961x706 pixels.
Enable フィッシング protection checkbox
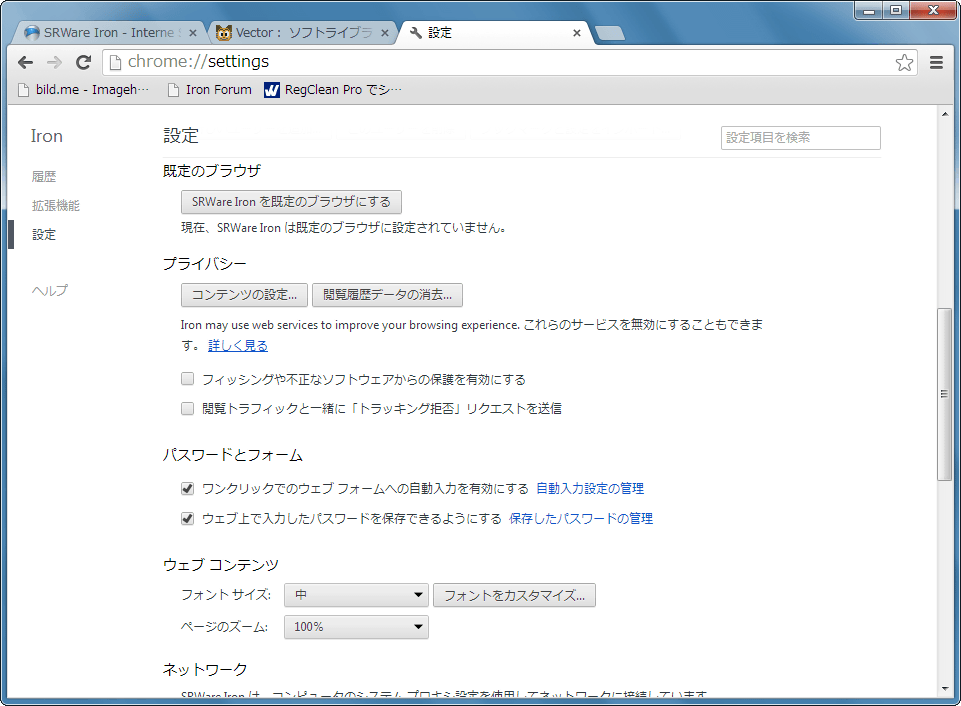(x=188, y=379)
